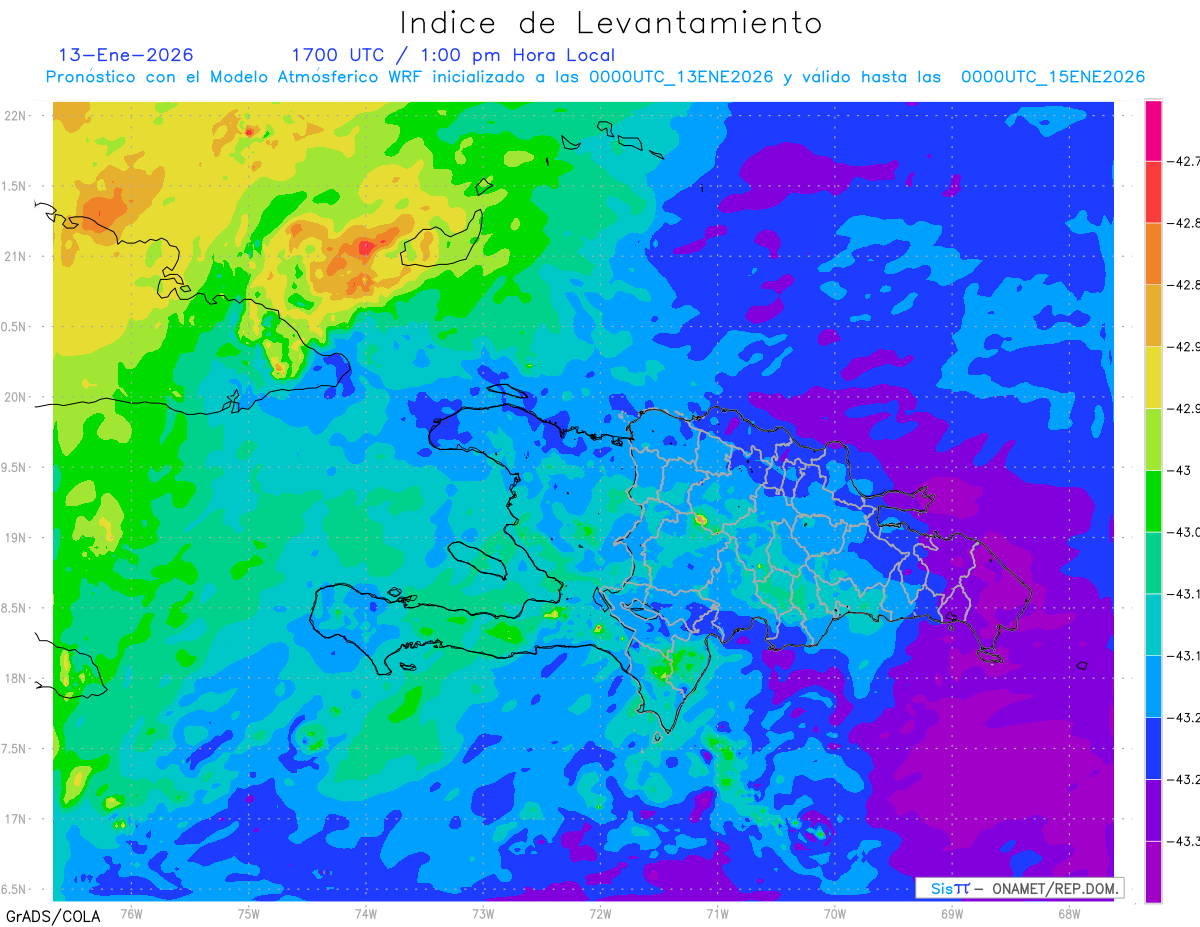1200x927 pixels.
Task: Click the longitude label '72W'
Action: click(600, 913)
